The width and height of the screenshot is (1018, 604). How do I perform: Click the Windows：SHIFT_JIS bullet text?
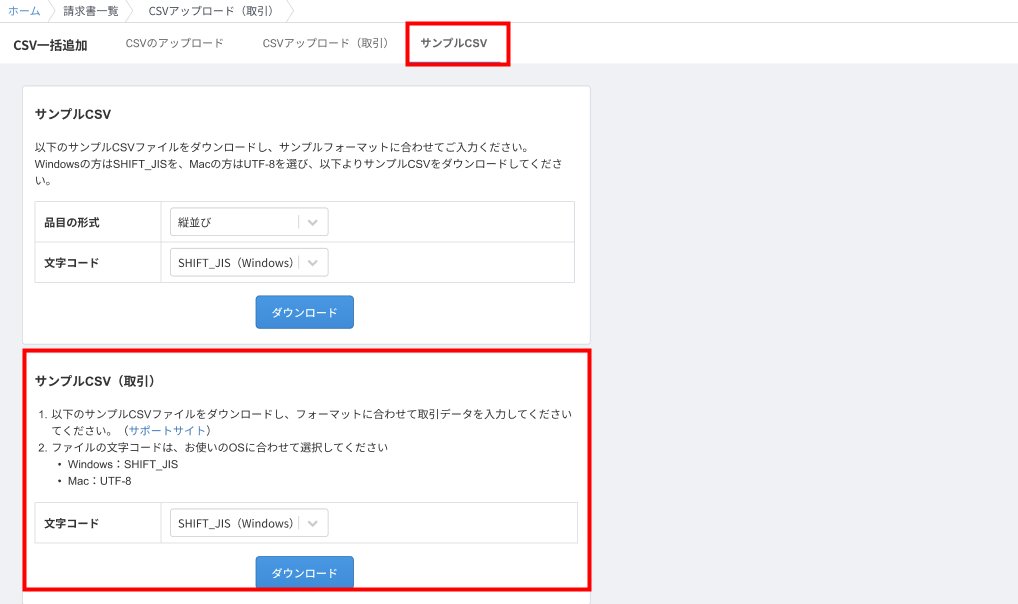coord(123,464)
